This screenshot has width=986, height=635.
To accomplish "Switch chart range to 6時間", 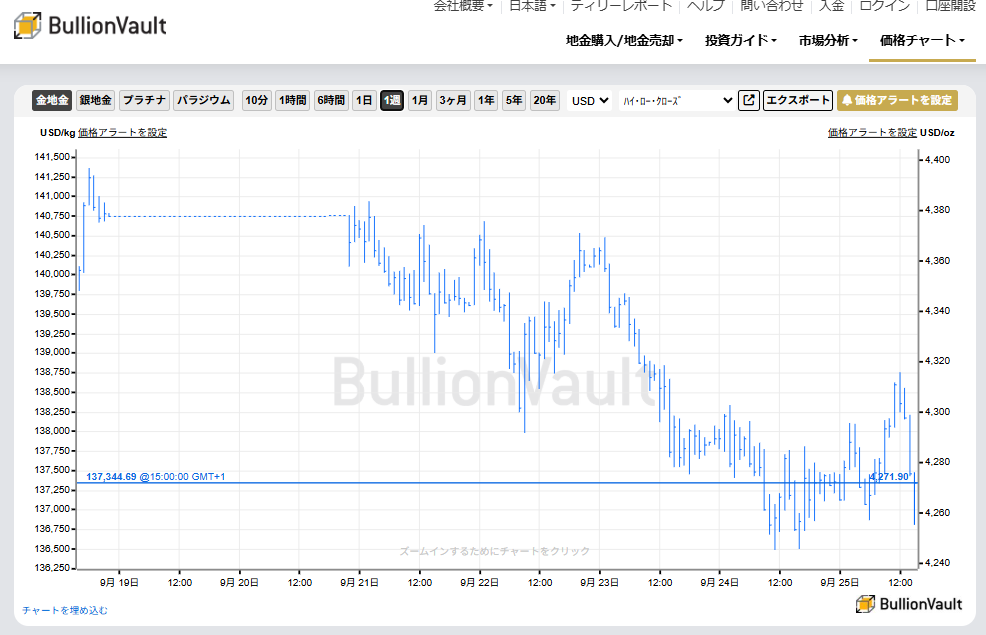I will [331, 100].
